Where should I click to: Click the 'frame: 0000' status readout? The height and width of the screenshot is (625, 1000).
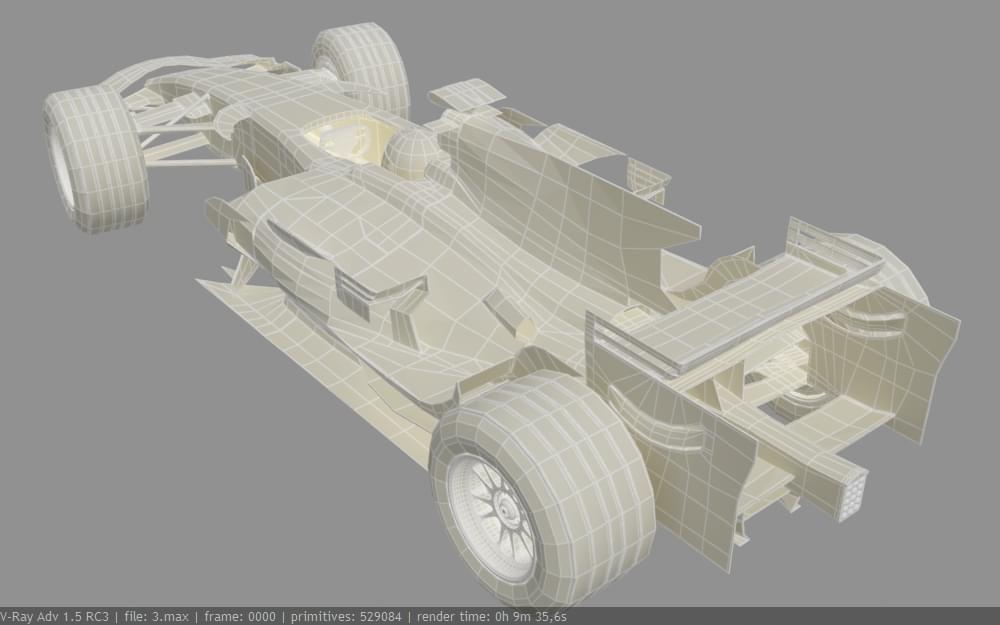tap(239, 617)
